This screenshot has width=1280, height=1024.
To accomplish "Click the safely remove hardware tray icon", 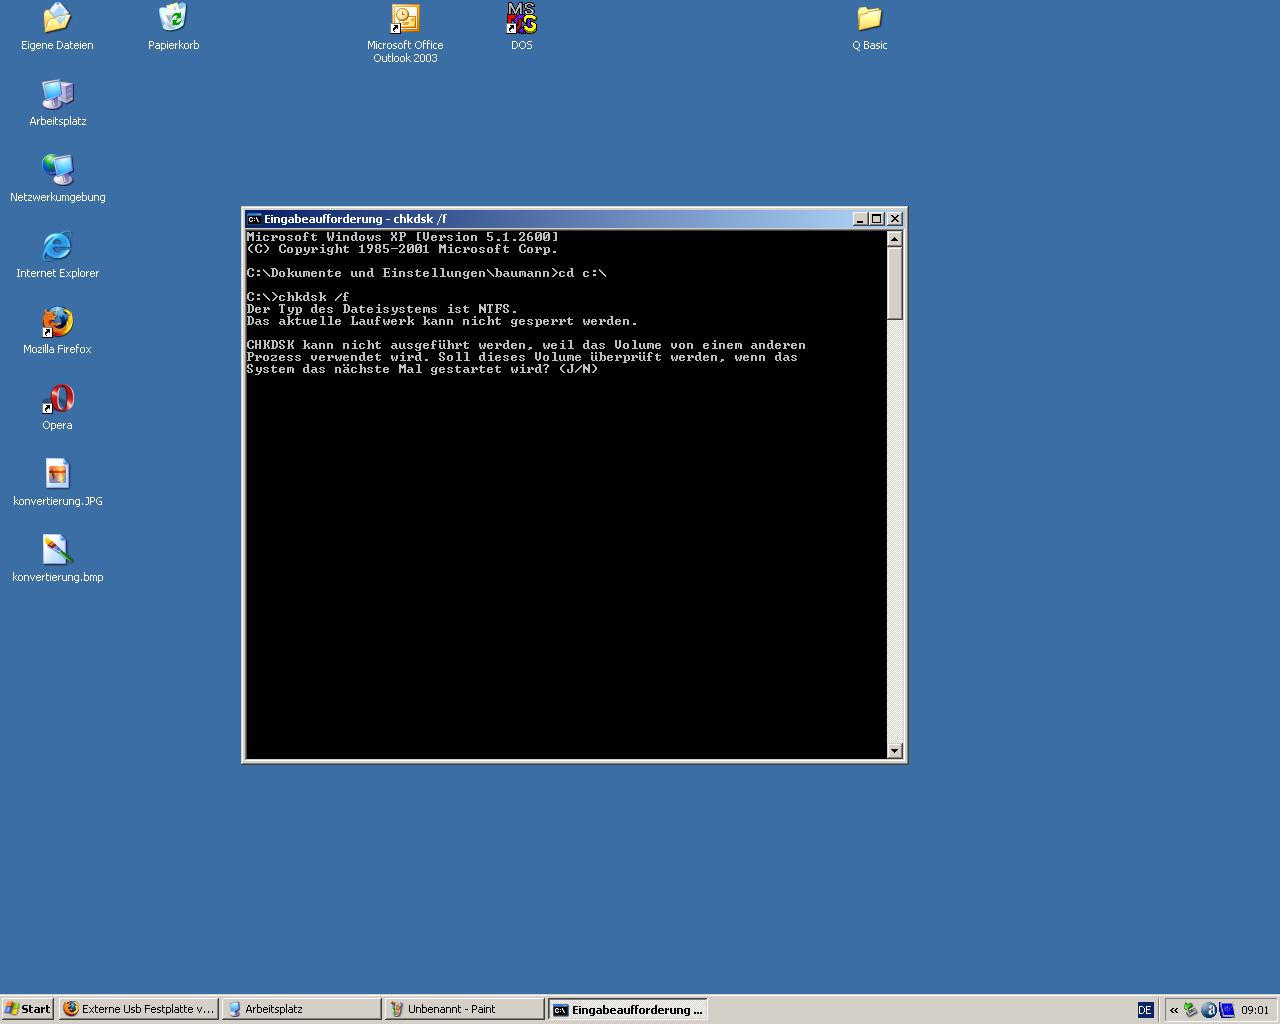I will pyautogui.click(x=1190, y=1010).
